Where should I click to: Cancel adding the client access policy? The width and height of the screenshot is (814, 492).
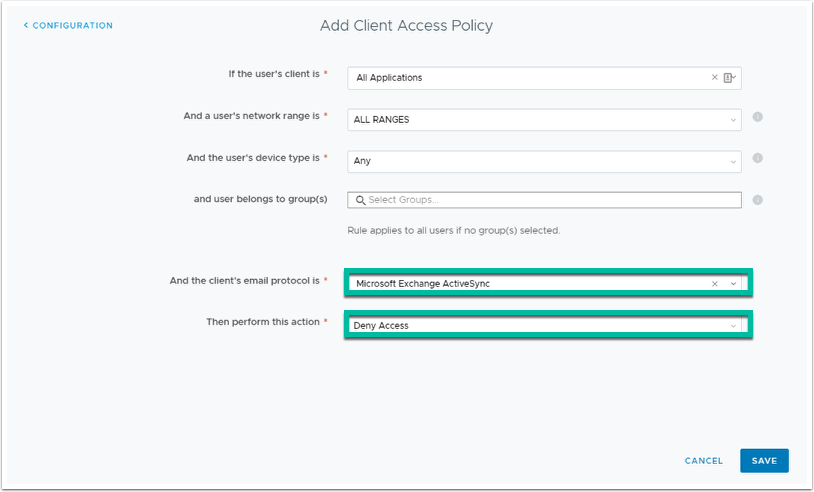click(703, 461)
